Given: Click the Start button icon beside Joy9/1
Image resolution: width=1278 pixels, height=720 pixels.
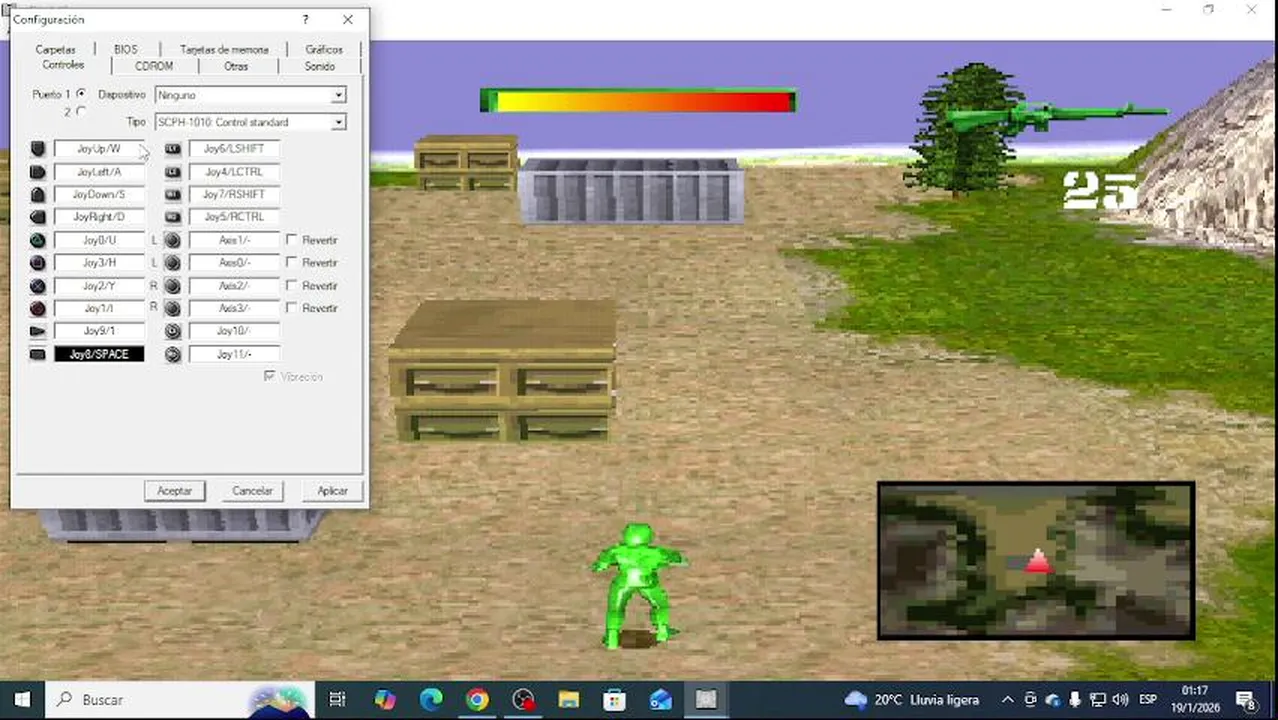Looking at the screenshot, I should click(x=38, y=331).
